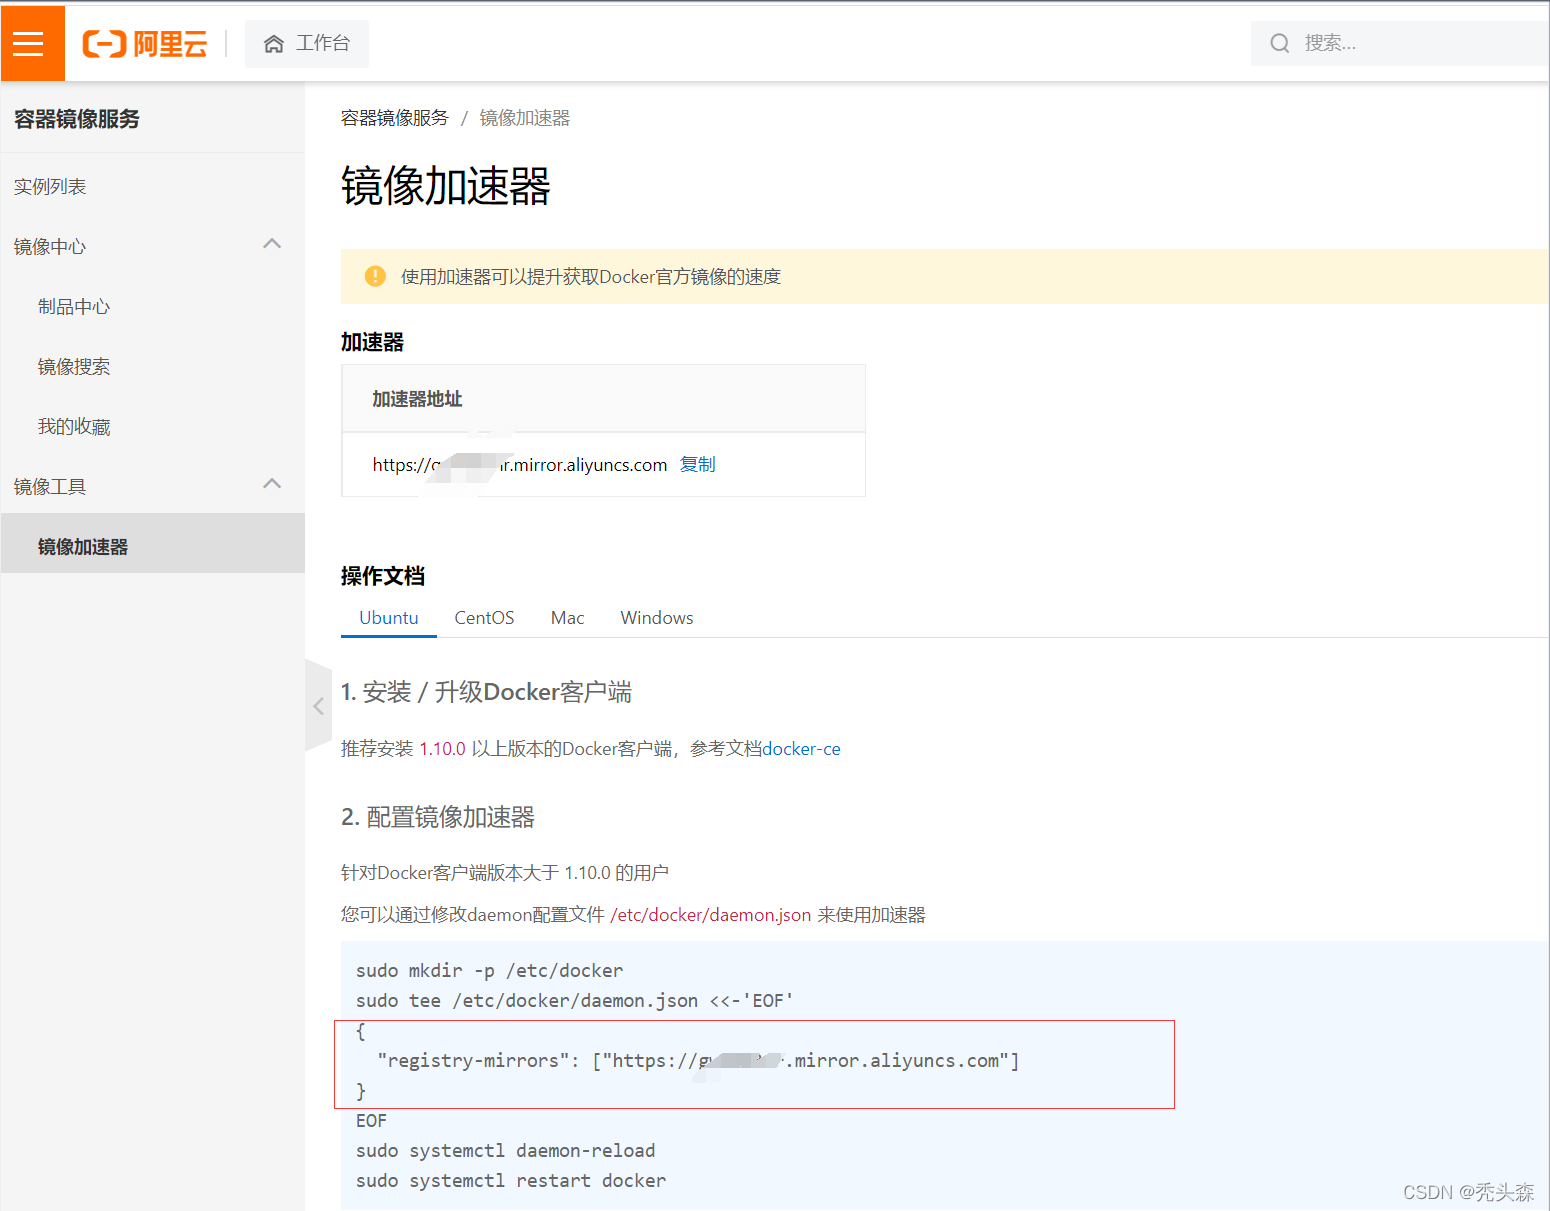Switch to the Windows tab

(657, 618)
